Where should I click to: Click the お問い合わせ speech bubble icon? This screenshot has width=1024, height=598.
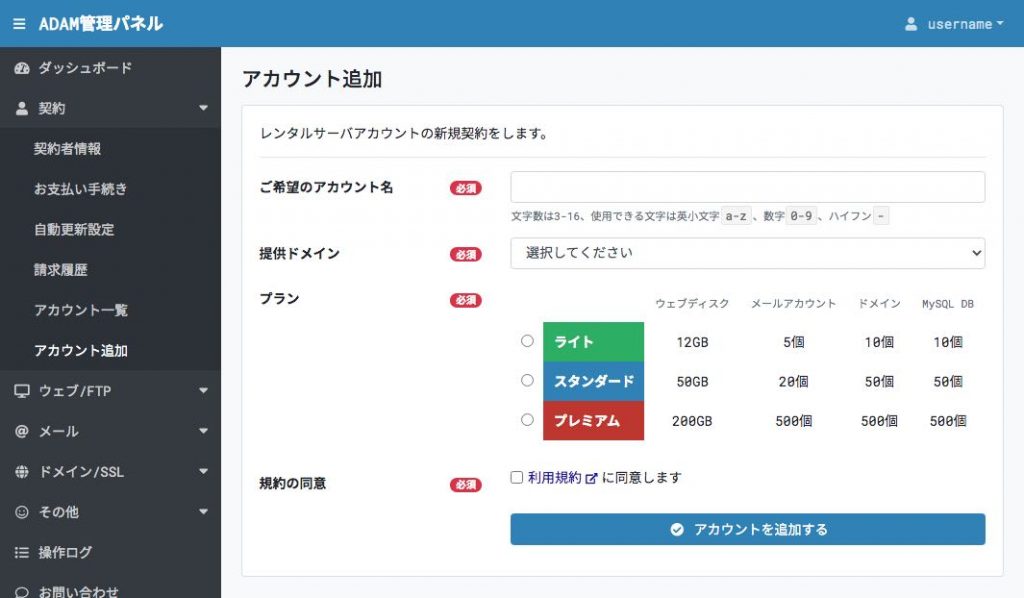pyautogui.click(x=22, y=592)
